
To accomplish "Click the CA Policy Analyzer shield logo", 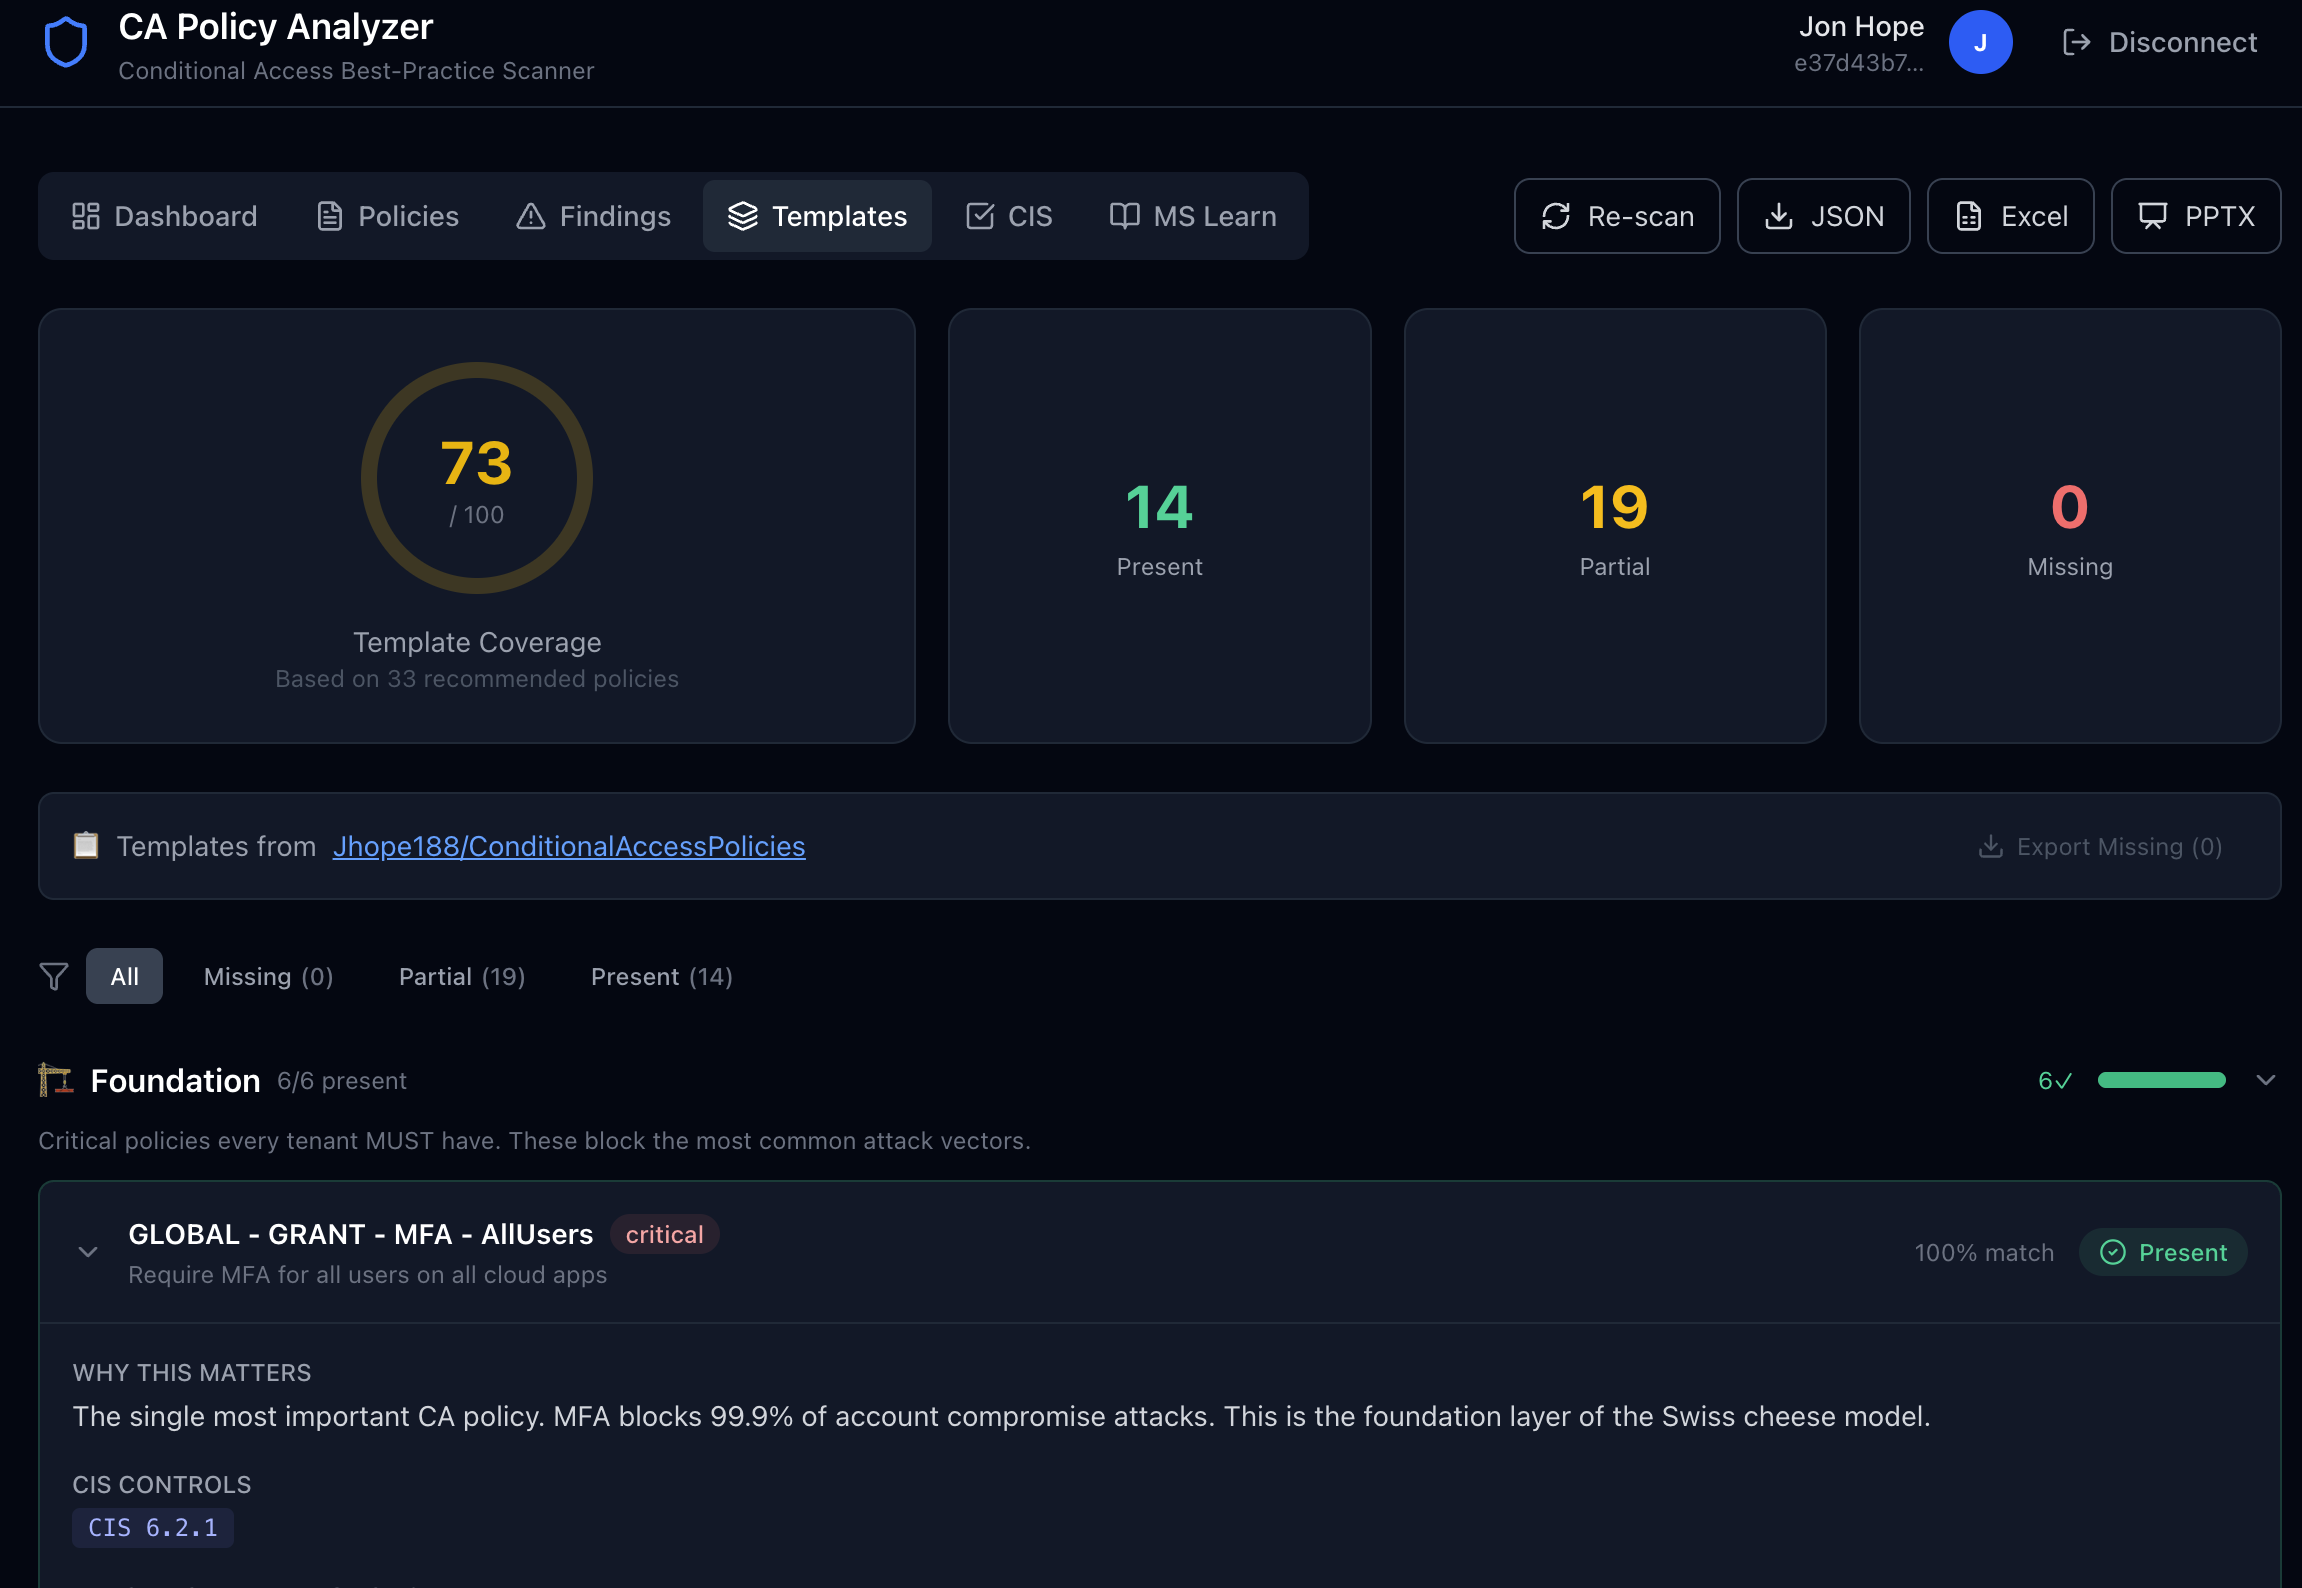I will click(66, 42).
